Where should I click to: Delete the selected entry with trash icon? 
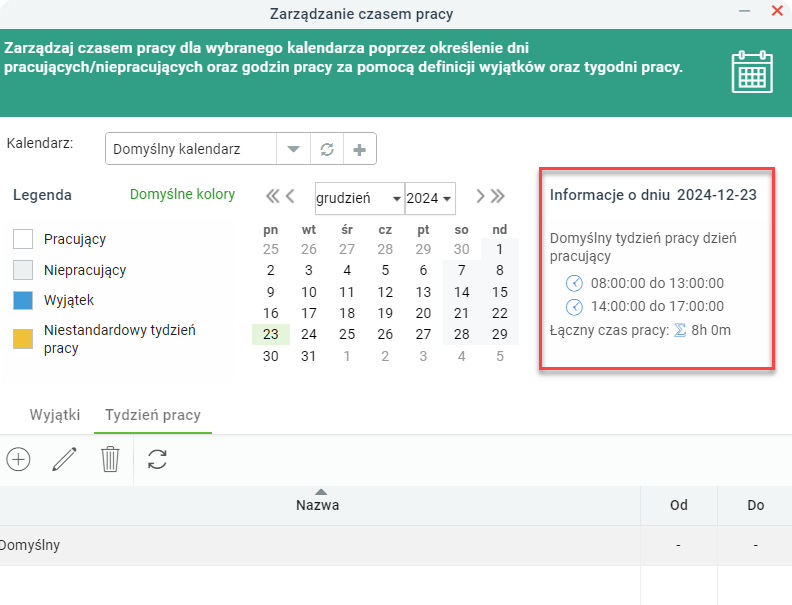tap(110, 459)
